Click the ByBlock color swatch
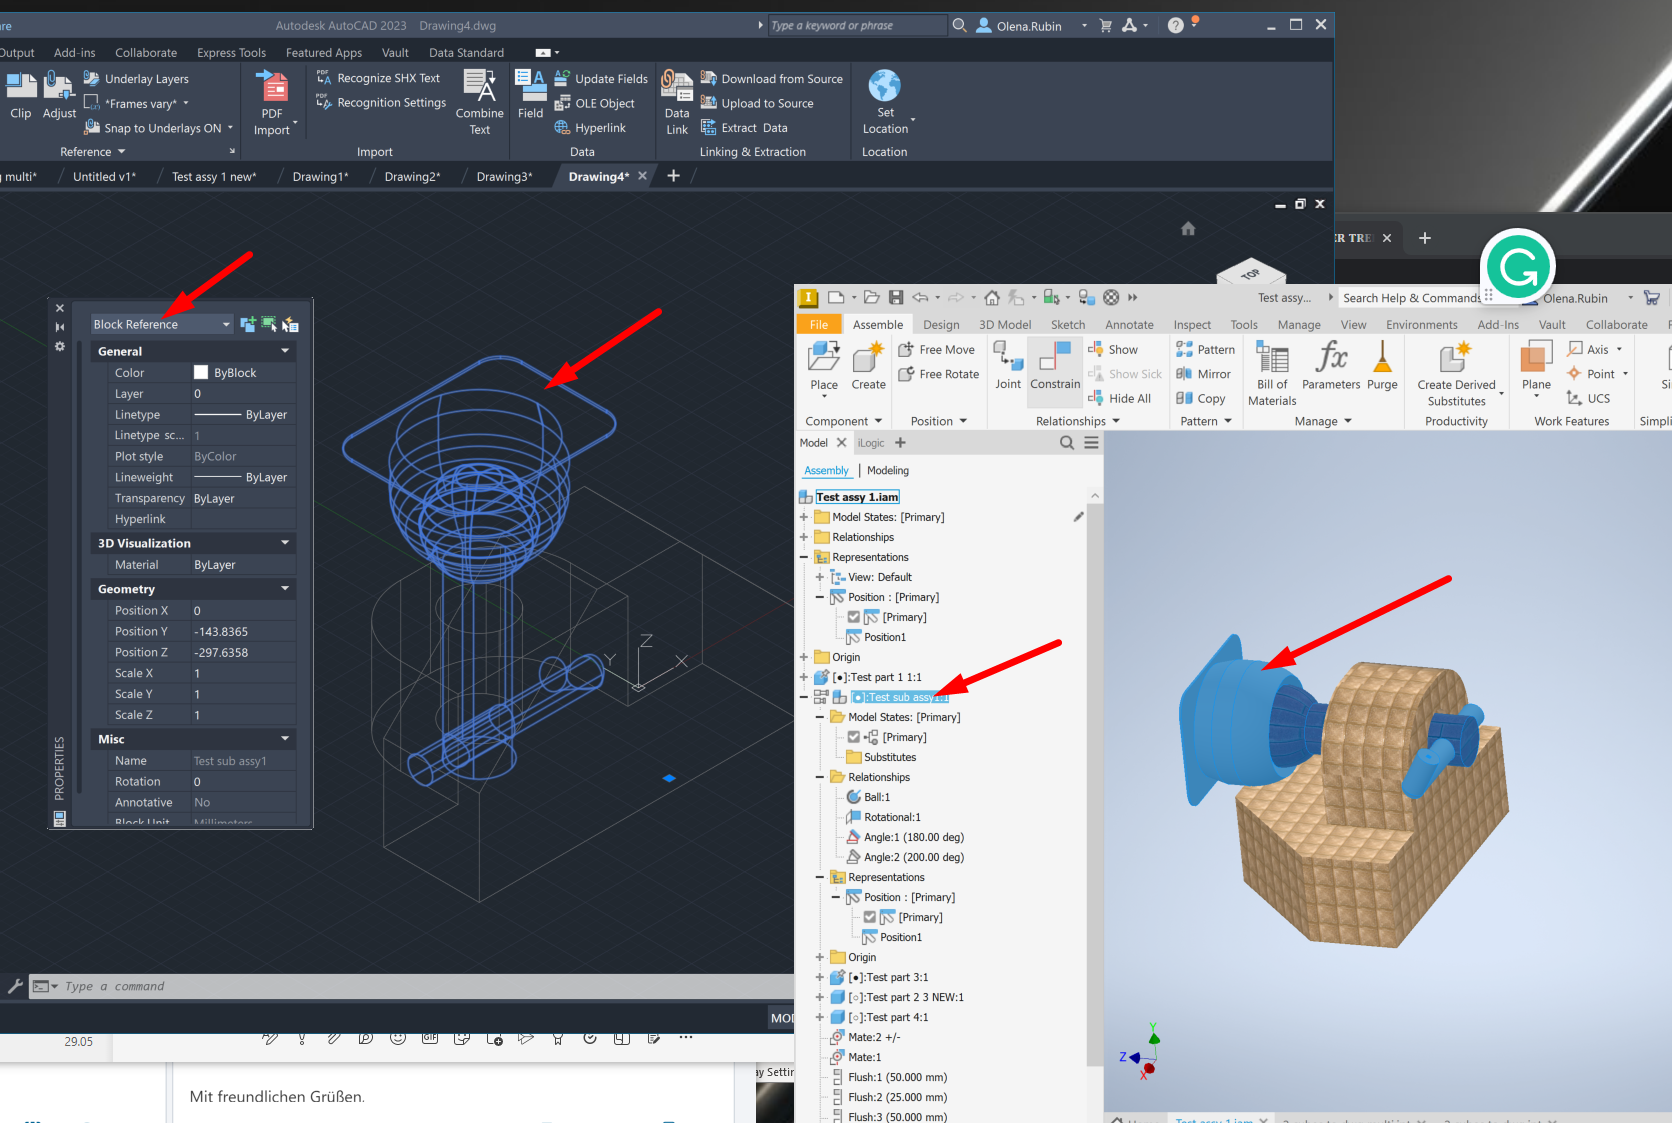This screenshot has width=1672, height=1123. click(x=201, y=372)
